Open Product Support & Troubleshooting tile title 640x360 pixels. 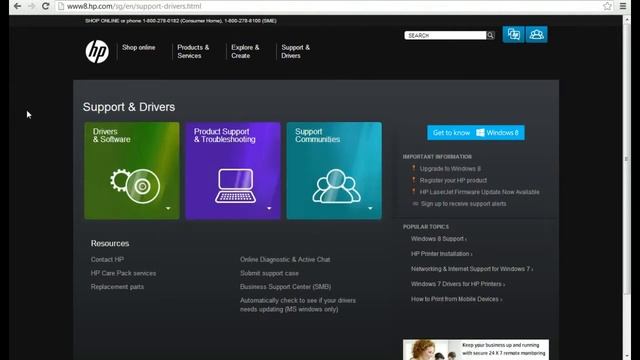(224, 136)
